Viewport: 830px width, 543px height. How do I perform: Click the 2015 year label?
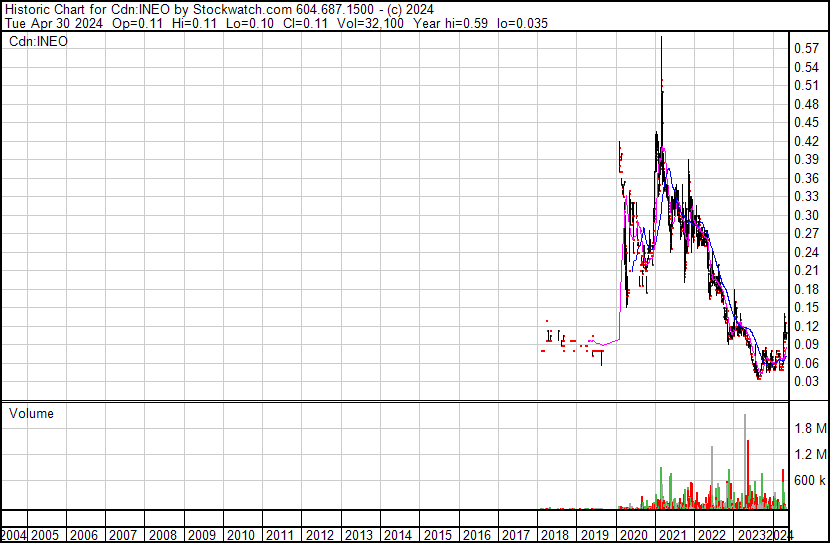point(438,536)
